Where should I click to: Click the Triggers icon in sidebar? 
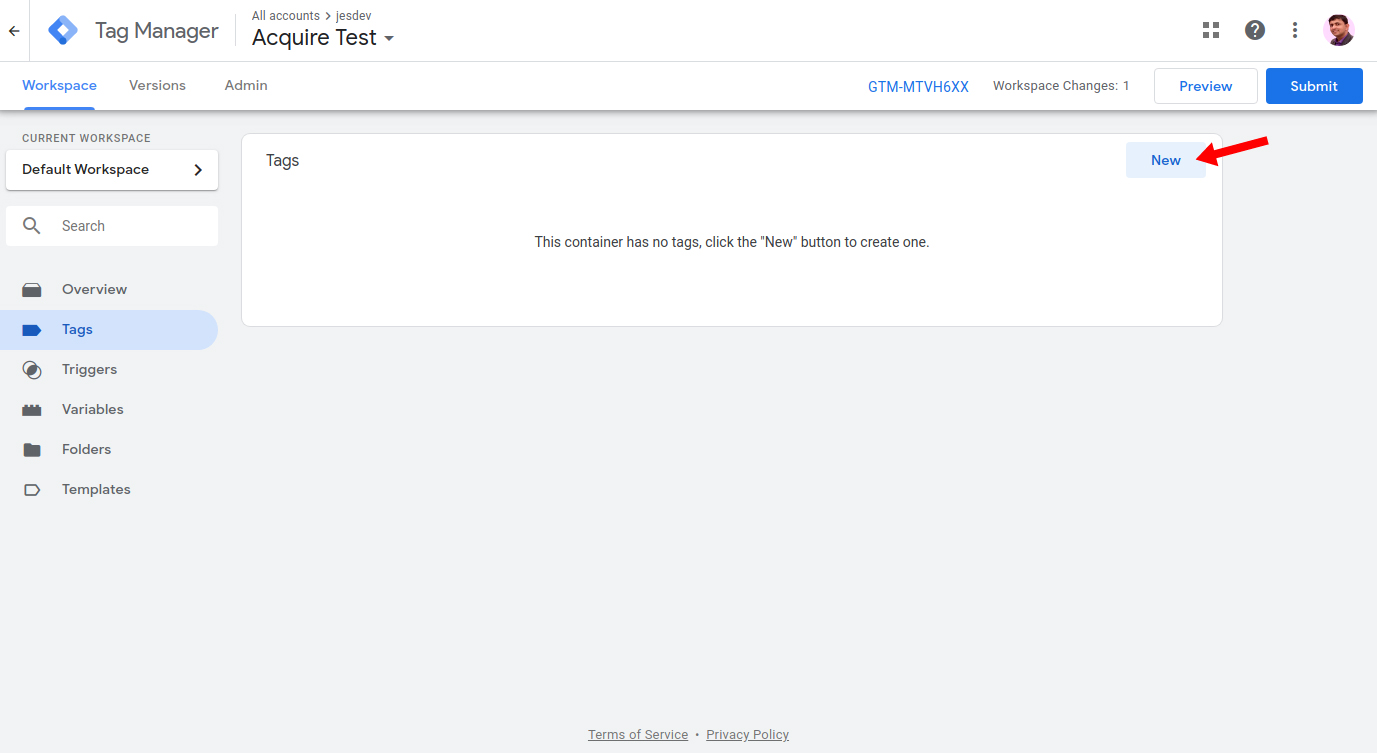click(32, 370)
